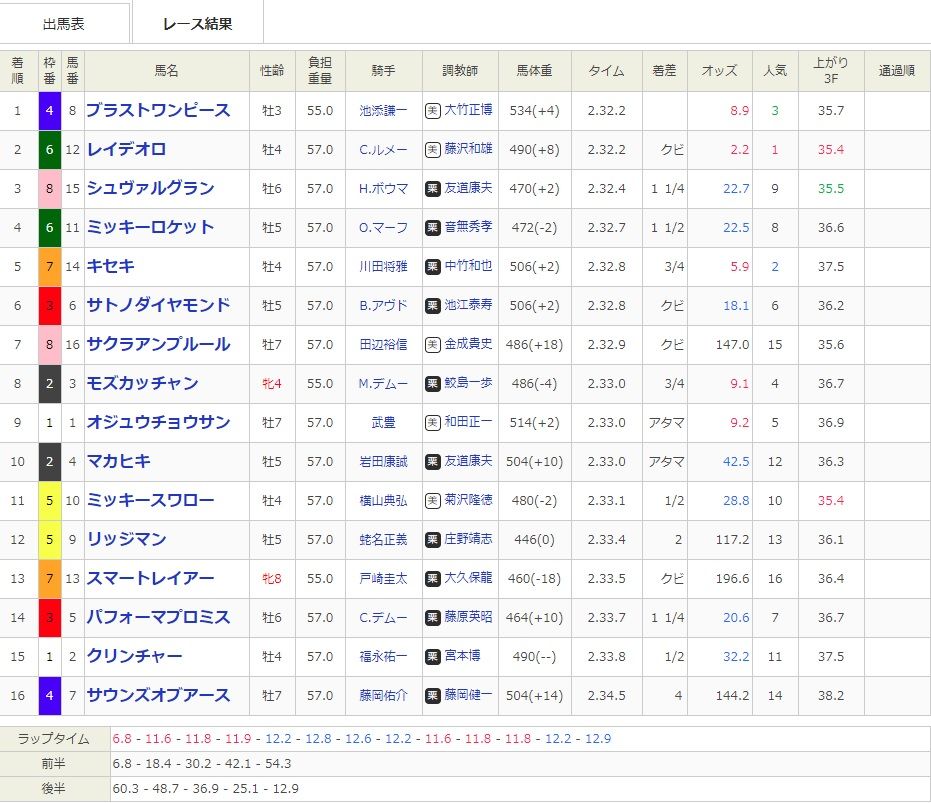Click the 栗 badge beside 池江泰寿
931x803 pixels.
tap(432, 306)
